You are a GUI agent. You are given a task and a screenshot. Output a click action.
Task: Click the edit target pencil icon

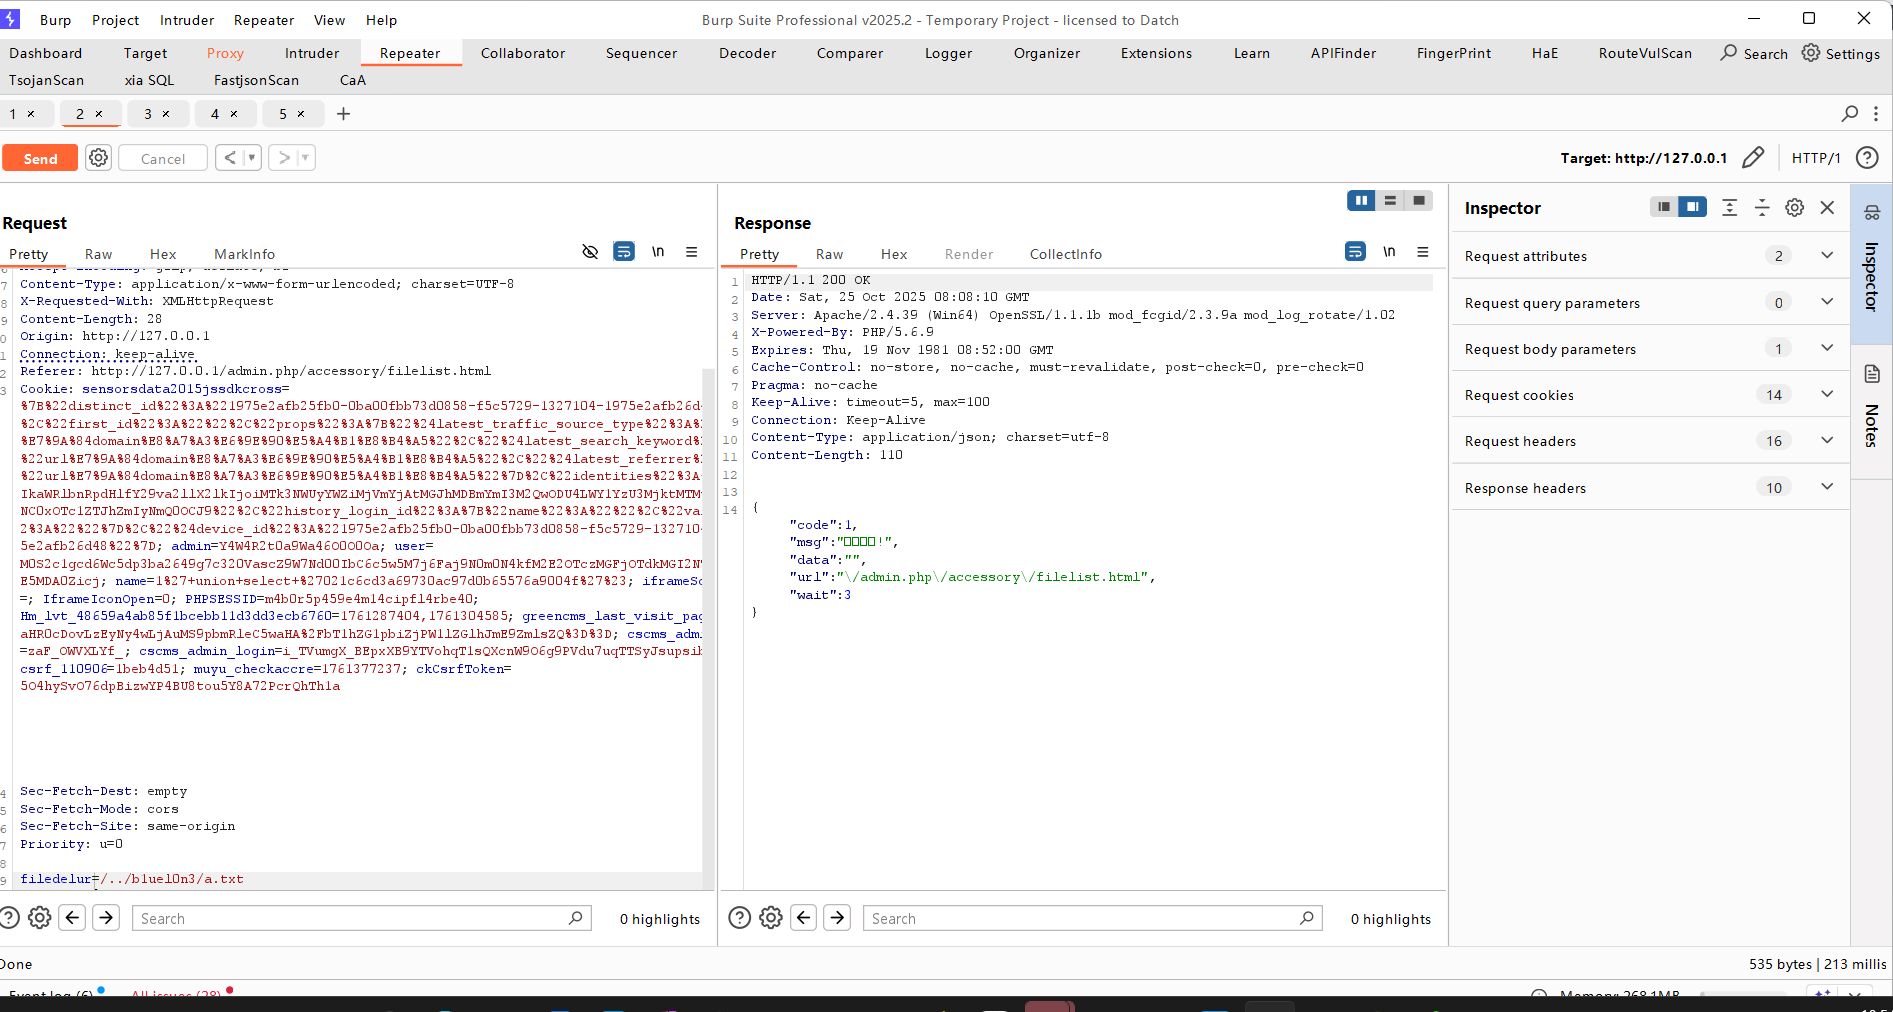pyautogui.click(x=1753, y=158)
